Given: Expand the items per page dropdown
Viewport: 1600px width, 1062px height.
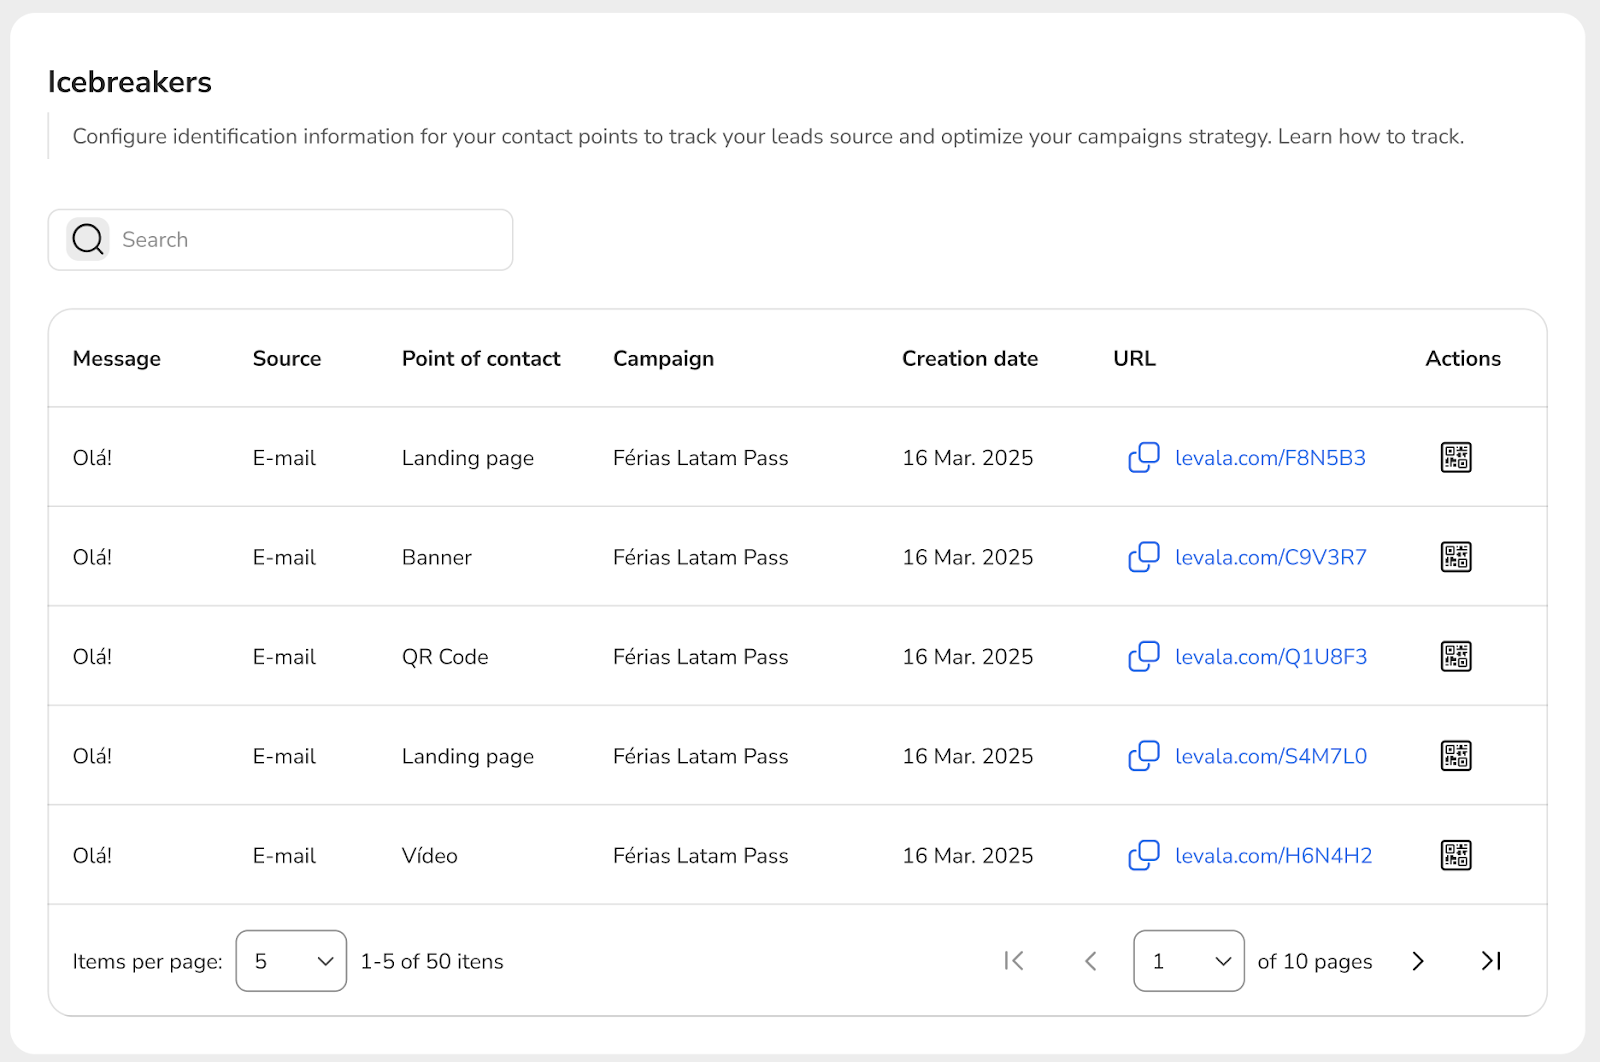Looking at the screenshot, I should 291,961.
